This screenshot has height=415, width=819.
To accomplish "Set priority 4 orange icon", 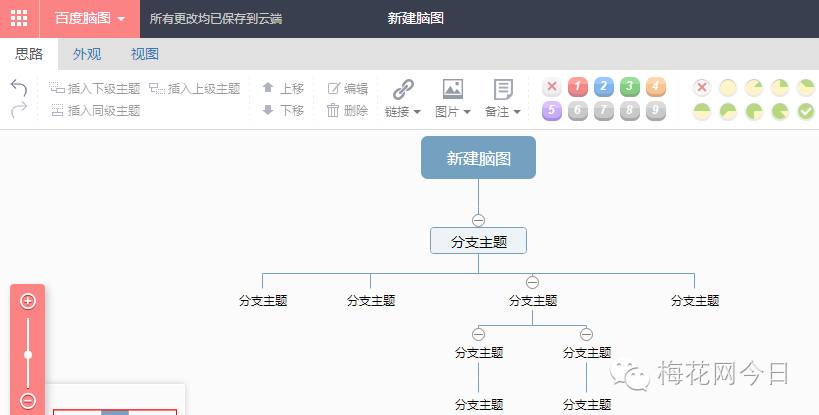I will point(656,87).
